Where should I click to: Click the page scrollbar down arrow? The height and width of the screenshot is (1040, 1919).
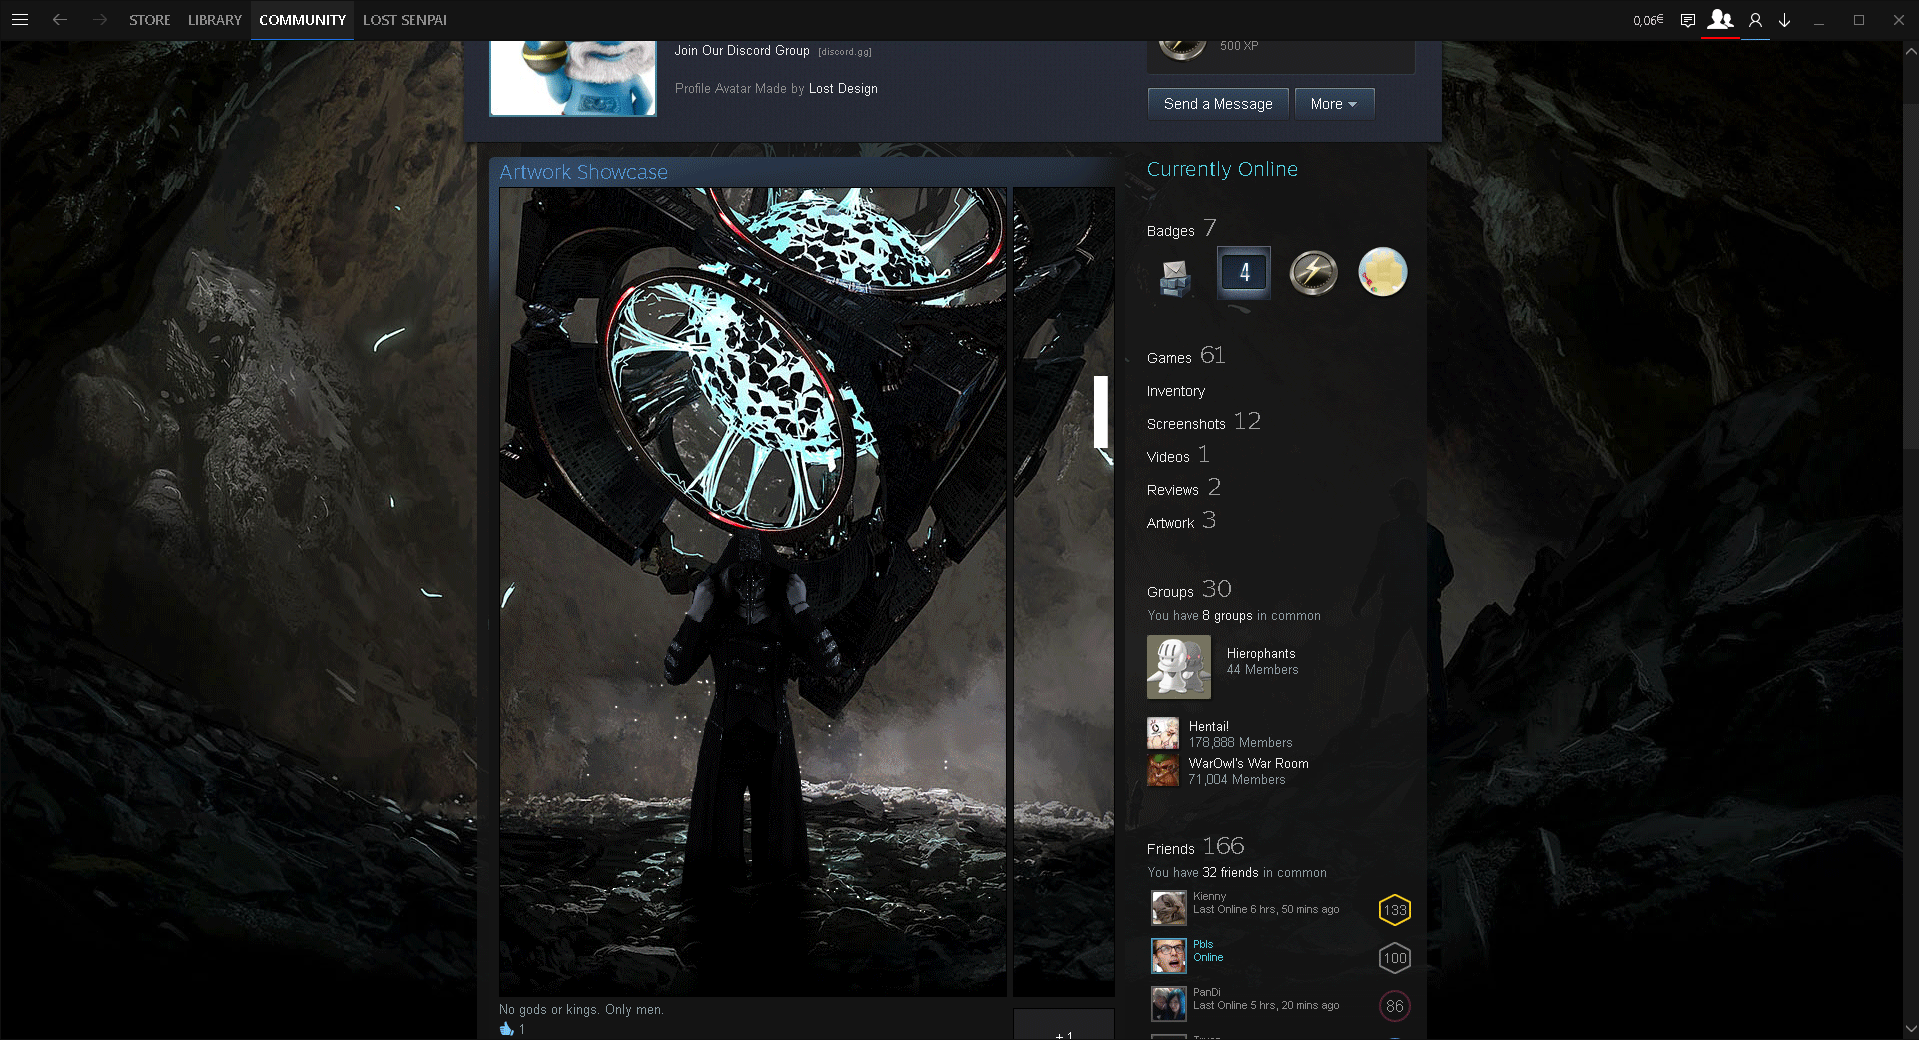[1911, 1029]
